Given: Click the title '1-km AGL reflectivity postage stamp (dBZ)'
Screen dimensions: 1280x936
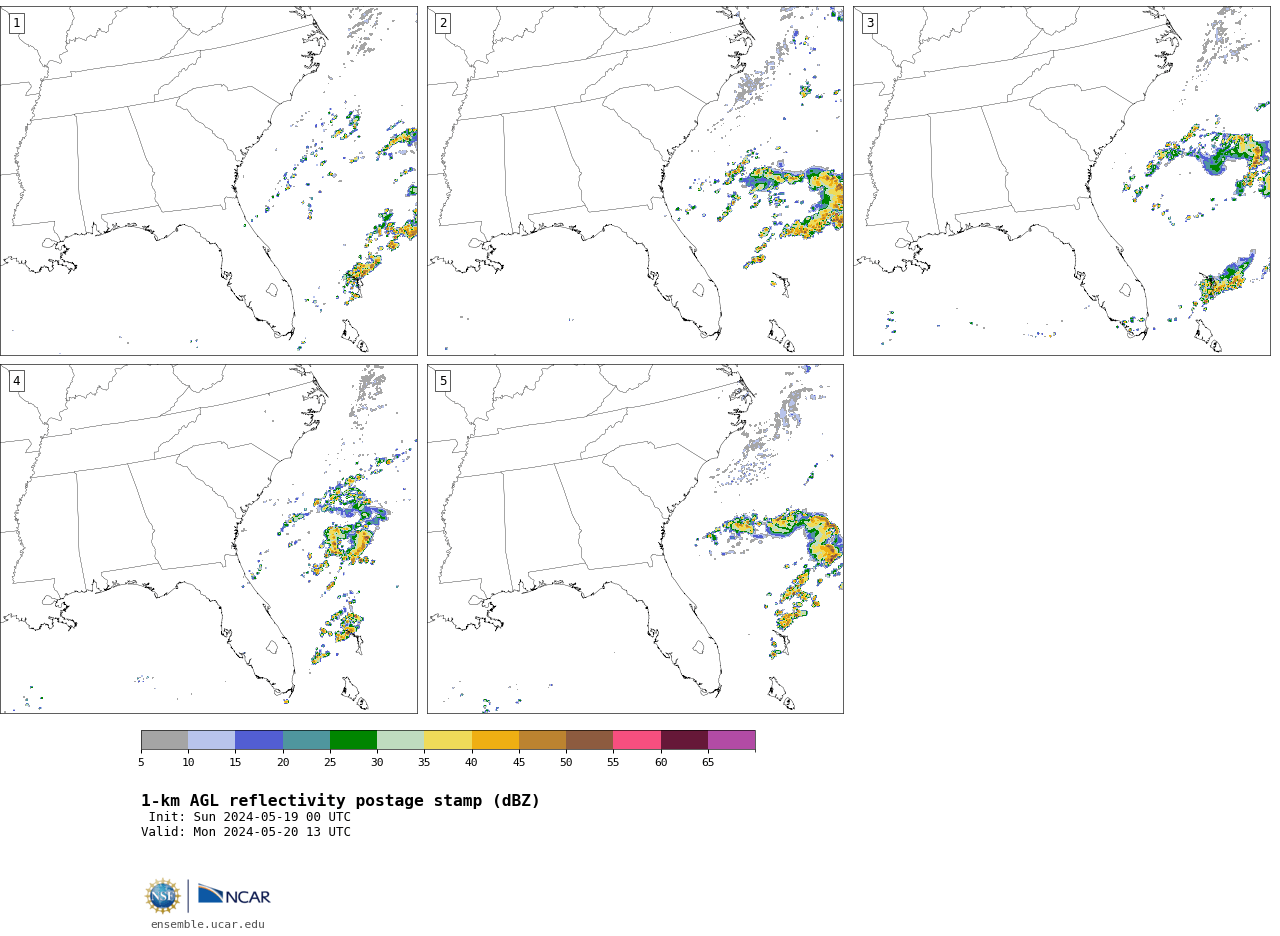Looking at the screenshot, I should 340,801.
